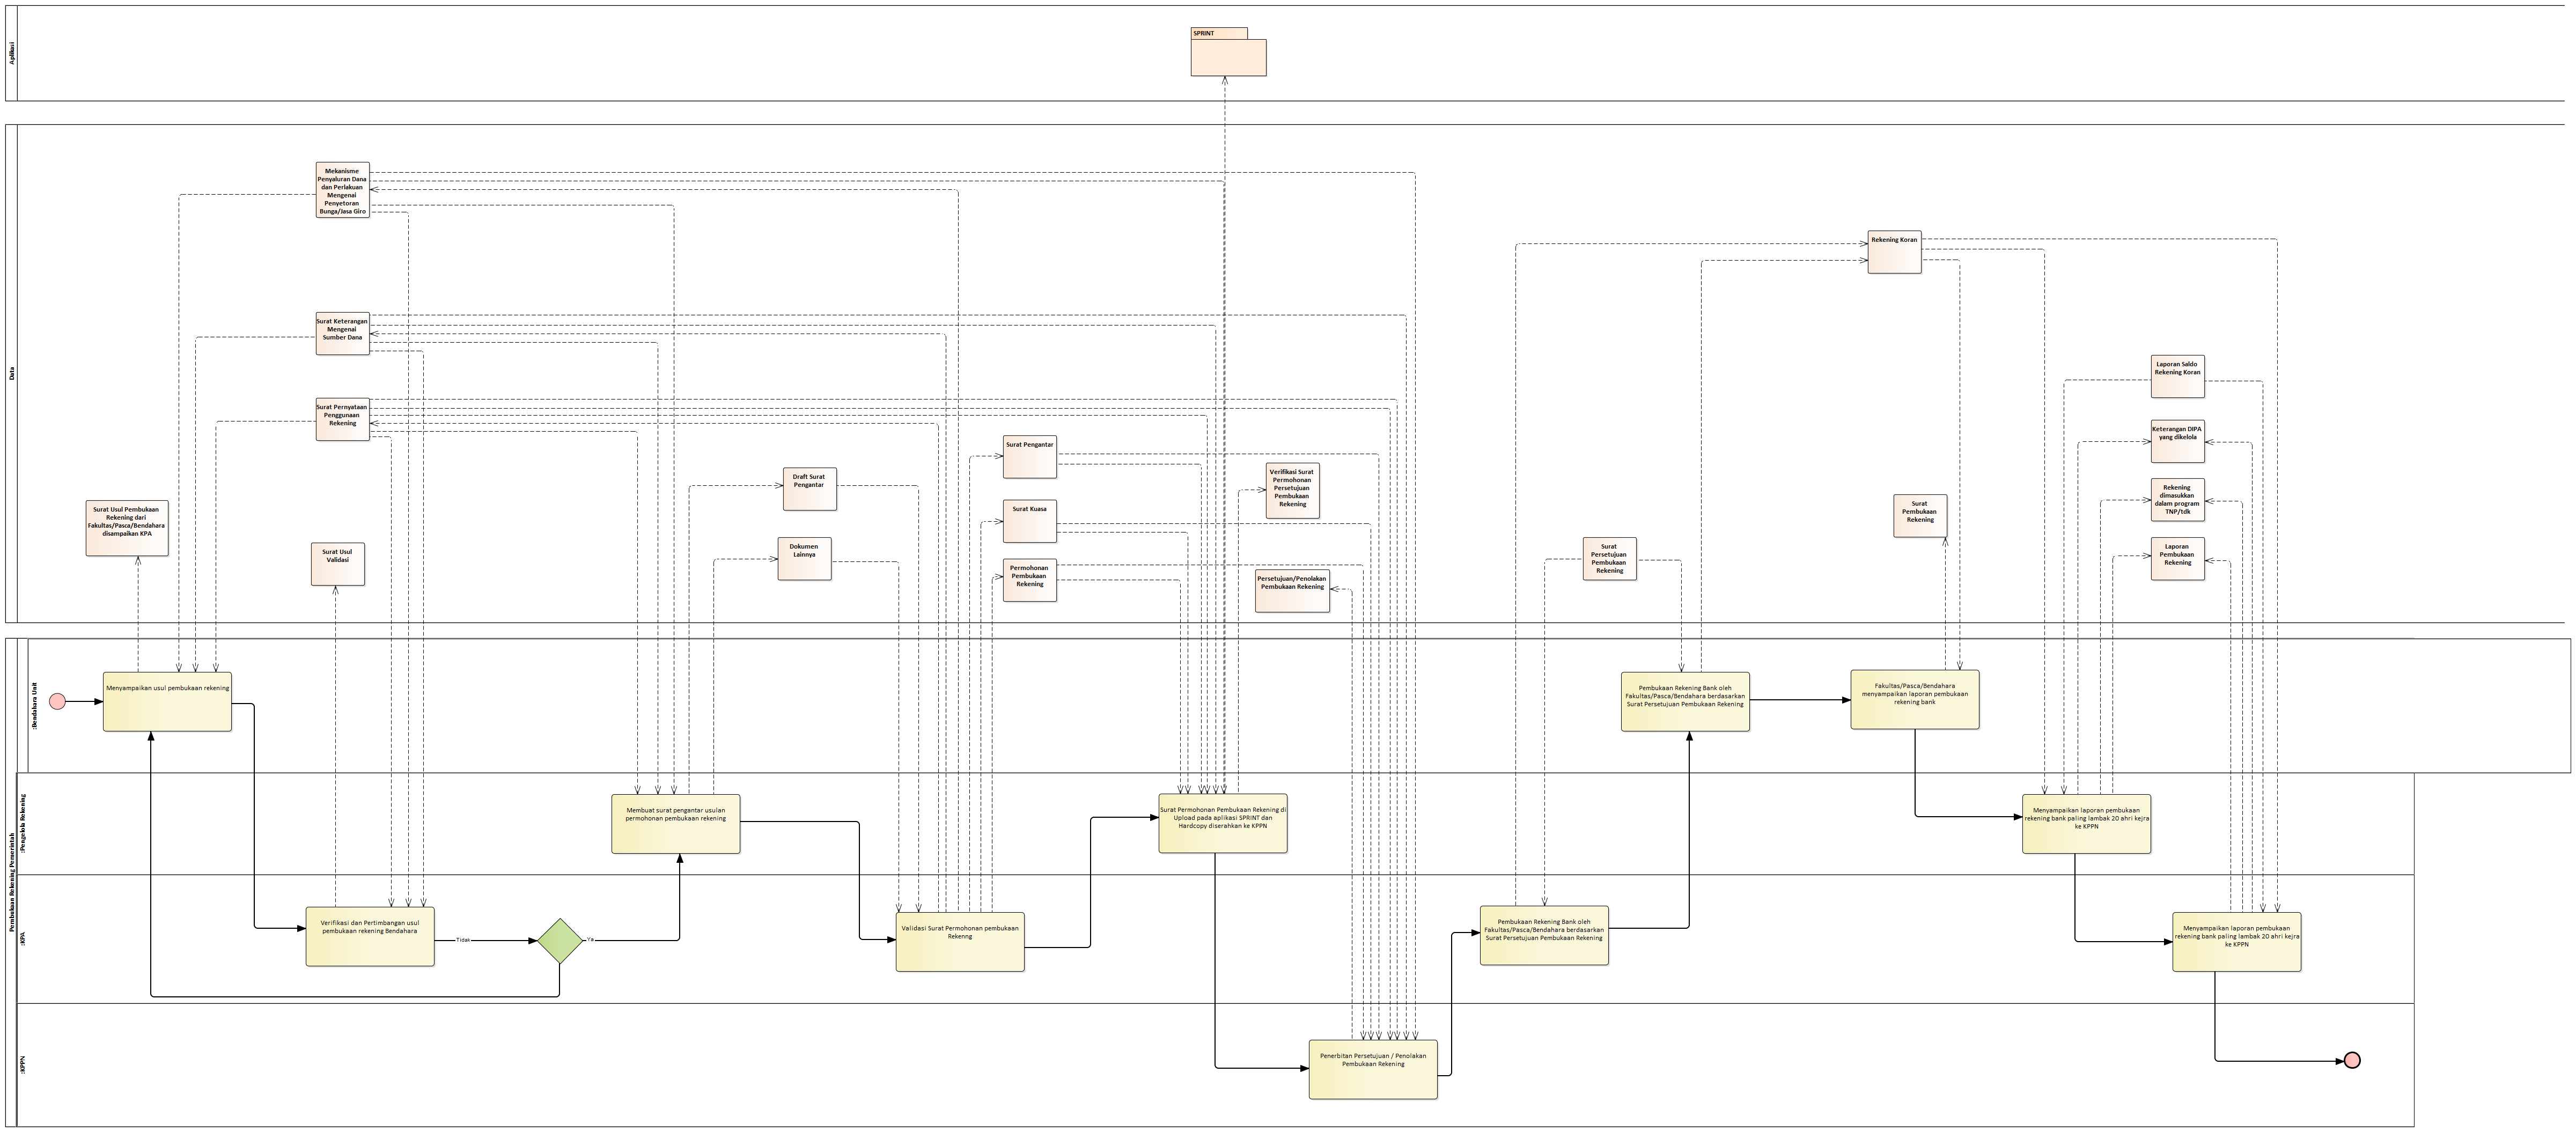This screenshot has height=1132, width=2576.
Task: Select the Dokumen Lainnya data object
Action: click(x=804, y=559)
